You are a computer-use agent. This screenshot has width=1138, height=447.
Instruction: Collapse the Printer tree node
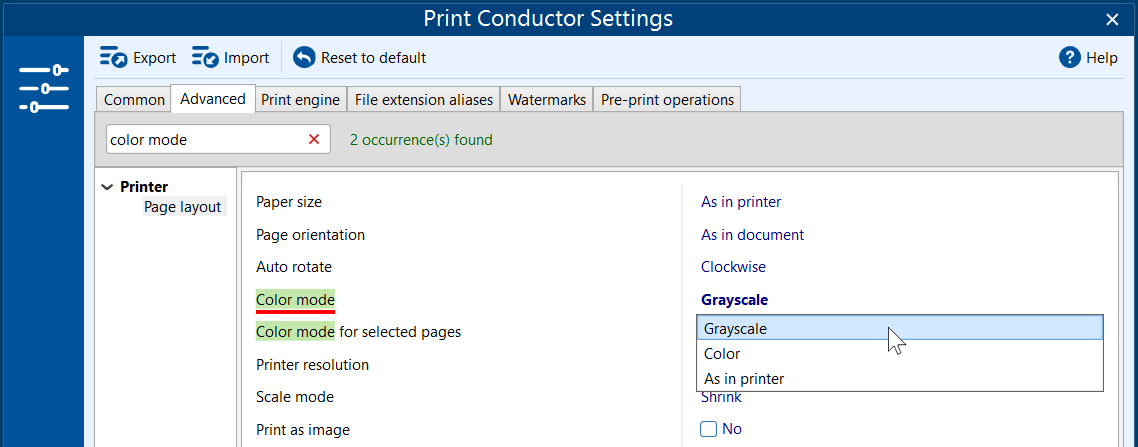click(x=107, y=187)
